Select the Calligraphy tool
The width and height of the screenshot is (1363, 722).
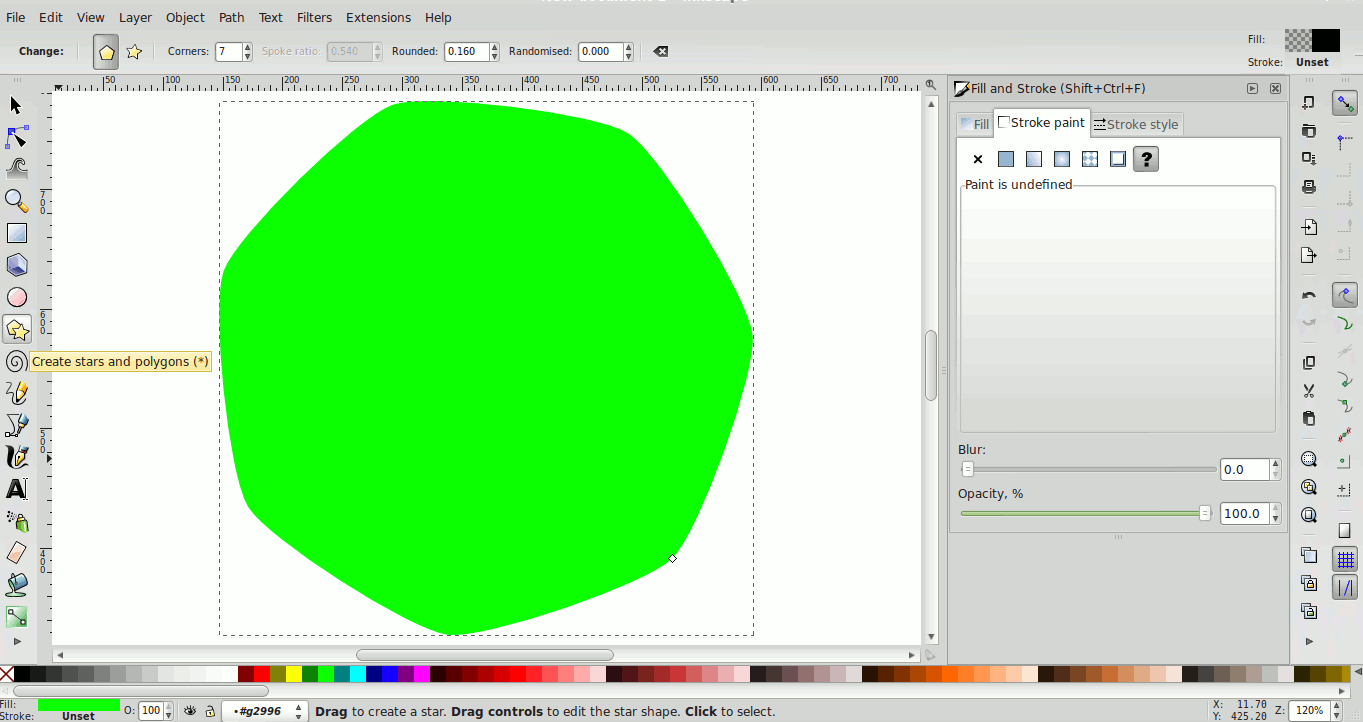16,457
